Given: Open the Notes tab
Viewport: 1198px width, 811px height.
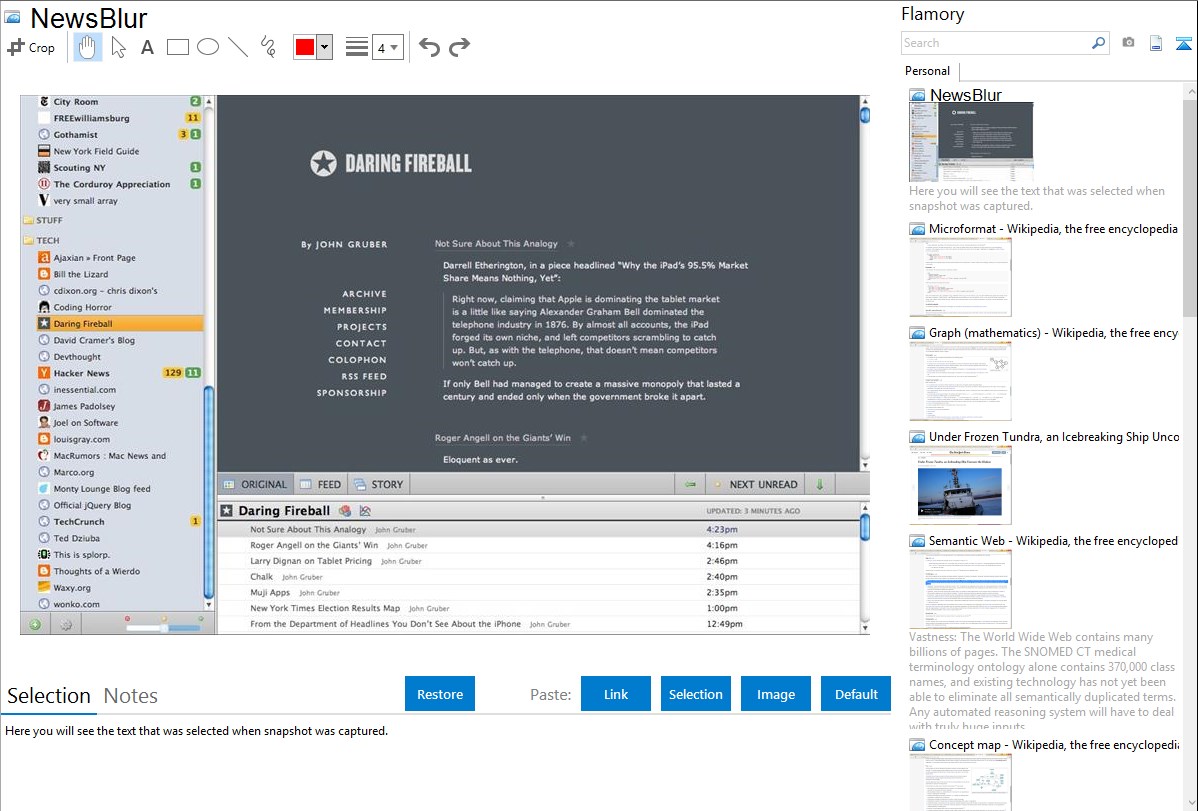Looking at the screenshot, I should click(x=131, y=696).
